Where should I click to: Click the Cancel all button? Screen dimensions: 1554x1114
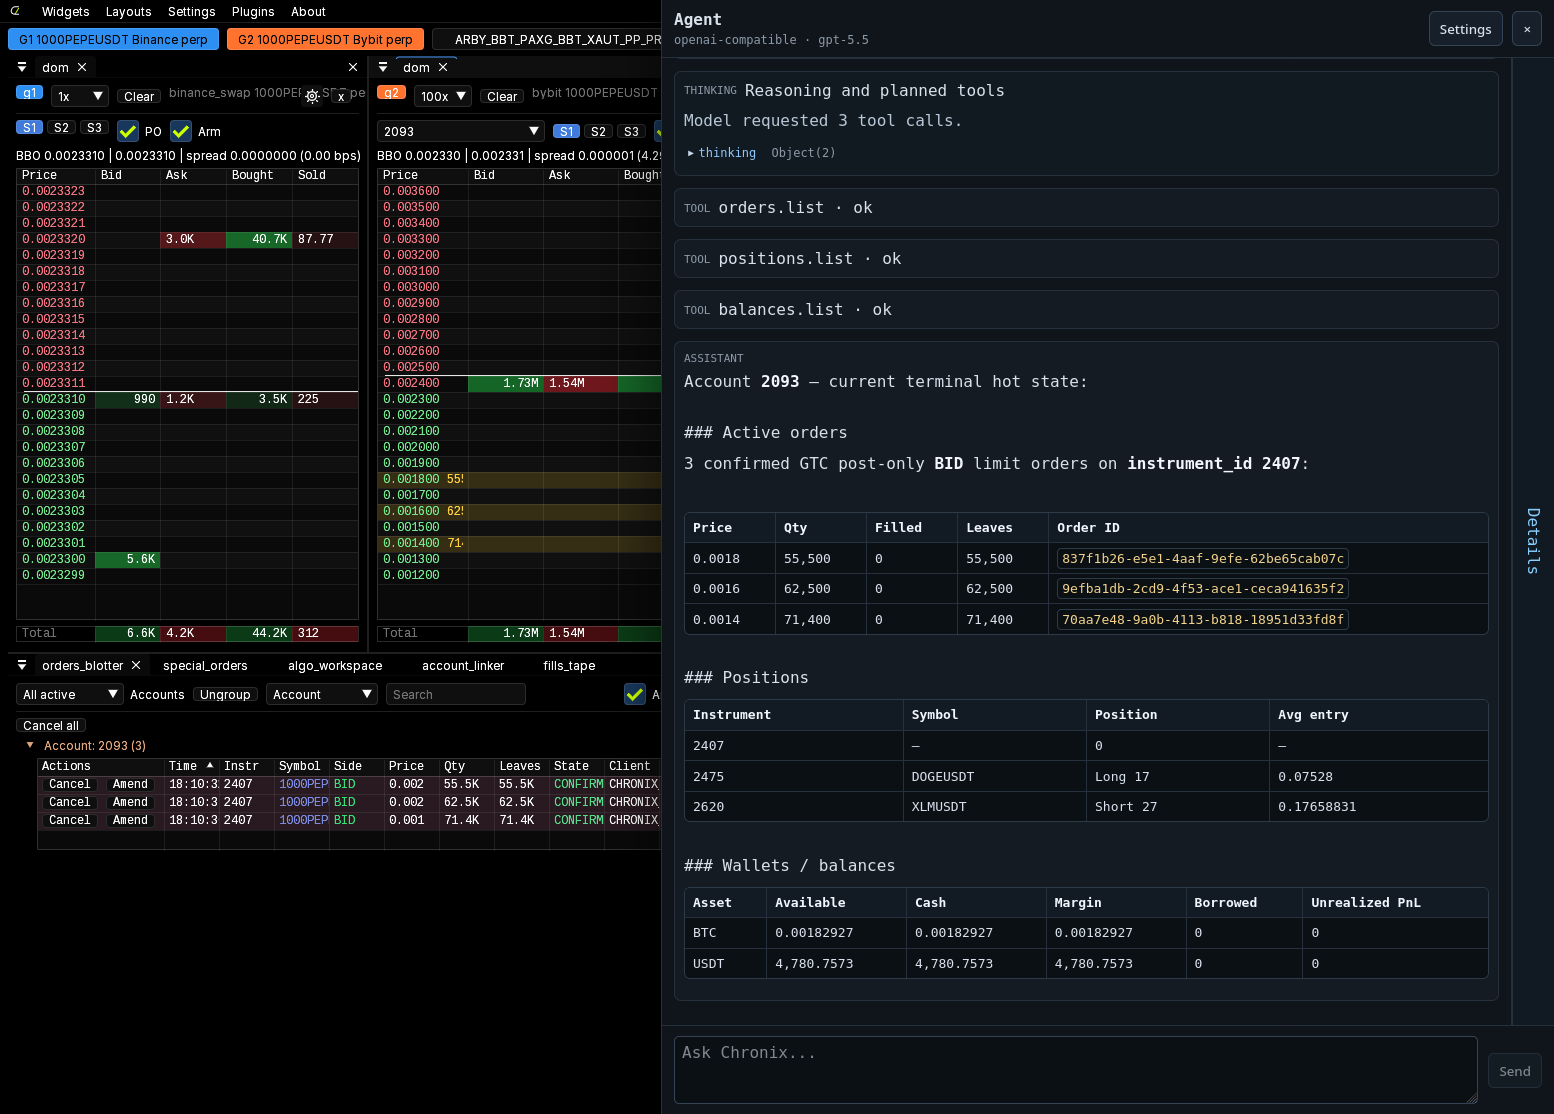51,725
